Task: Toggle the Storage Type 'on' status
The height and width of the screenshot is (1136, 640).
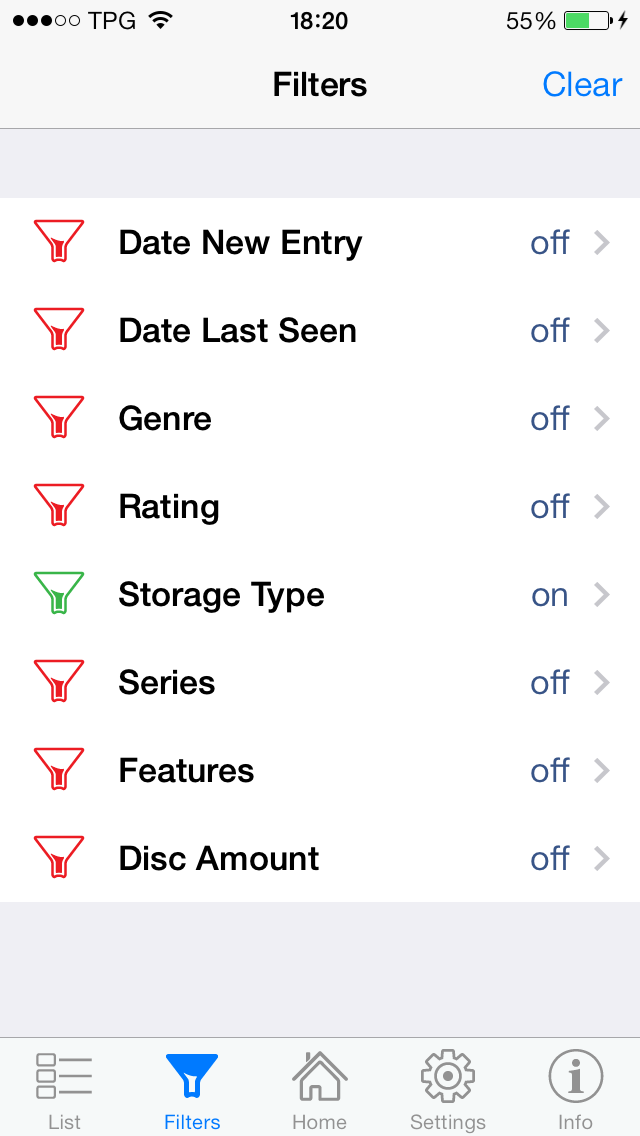Action: [550, 595]
